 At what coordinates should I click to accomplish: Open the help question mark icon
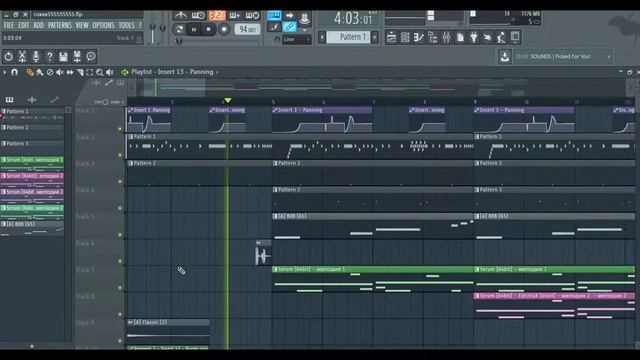[x=49, y=56]
